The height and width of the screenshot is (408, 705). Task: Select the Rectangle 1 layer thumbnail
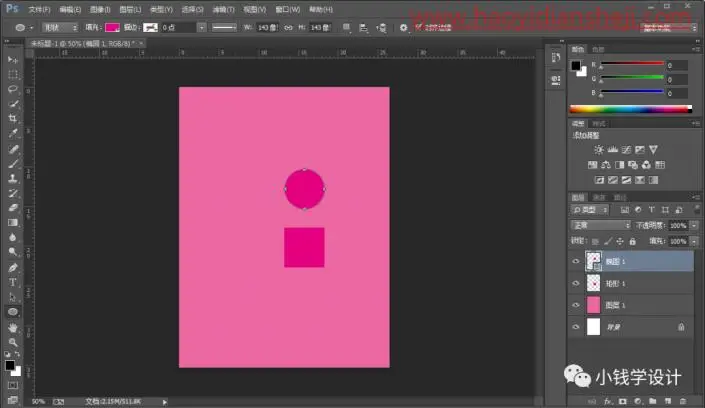tap(593, 283)
